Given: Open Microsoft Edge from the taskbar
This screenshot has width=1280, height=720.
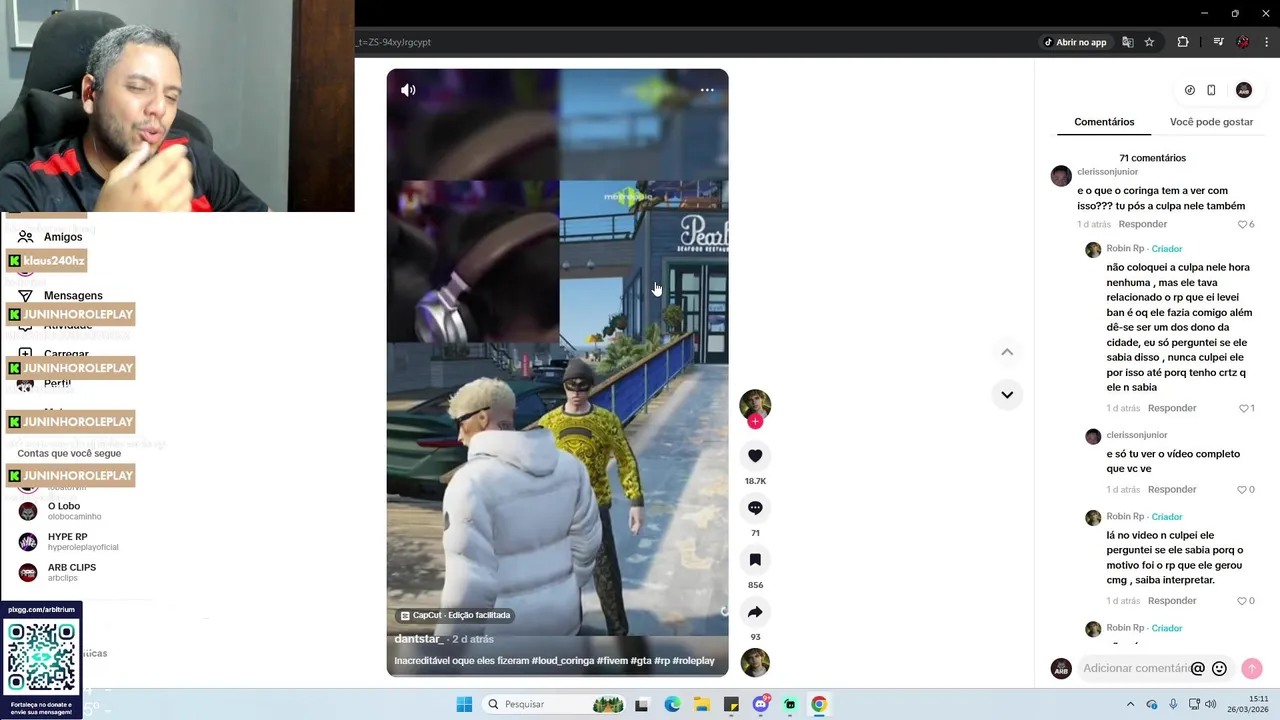Looking at the screenshot, I should (x=672, y=704).
